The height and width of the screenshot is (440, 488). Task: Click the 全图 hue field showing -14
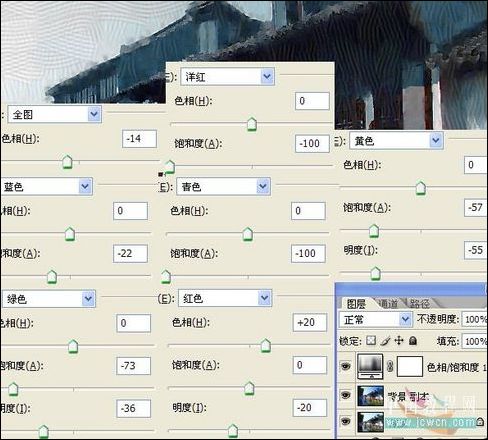[x=139, y=139]
